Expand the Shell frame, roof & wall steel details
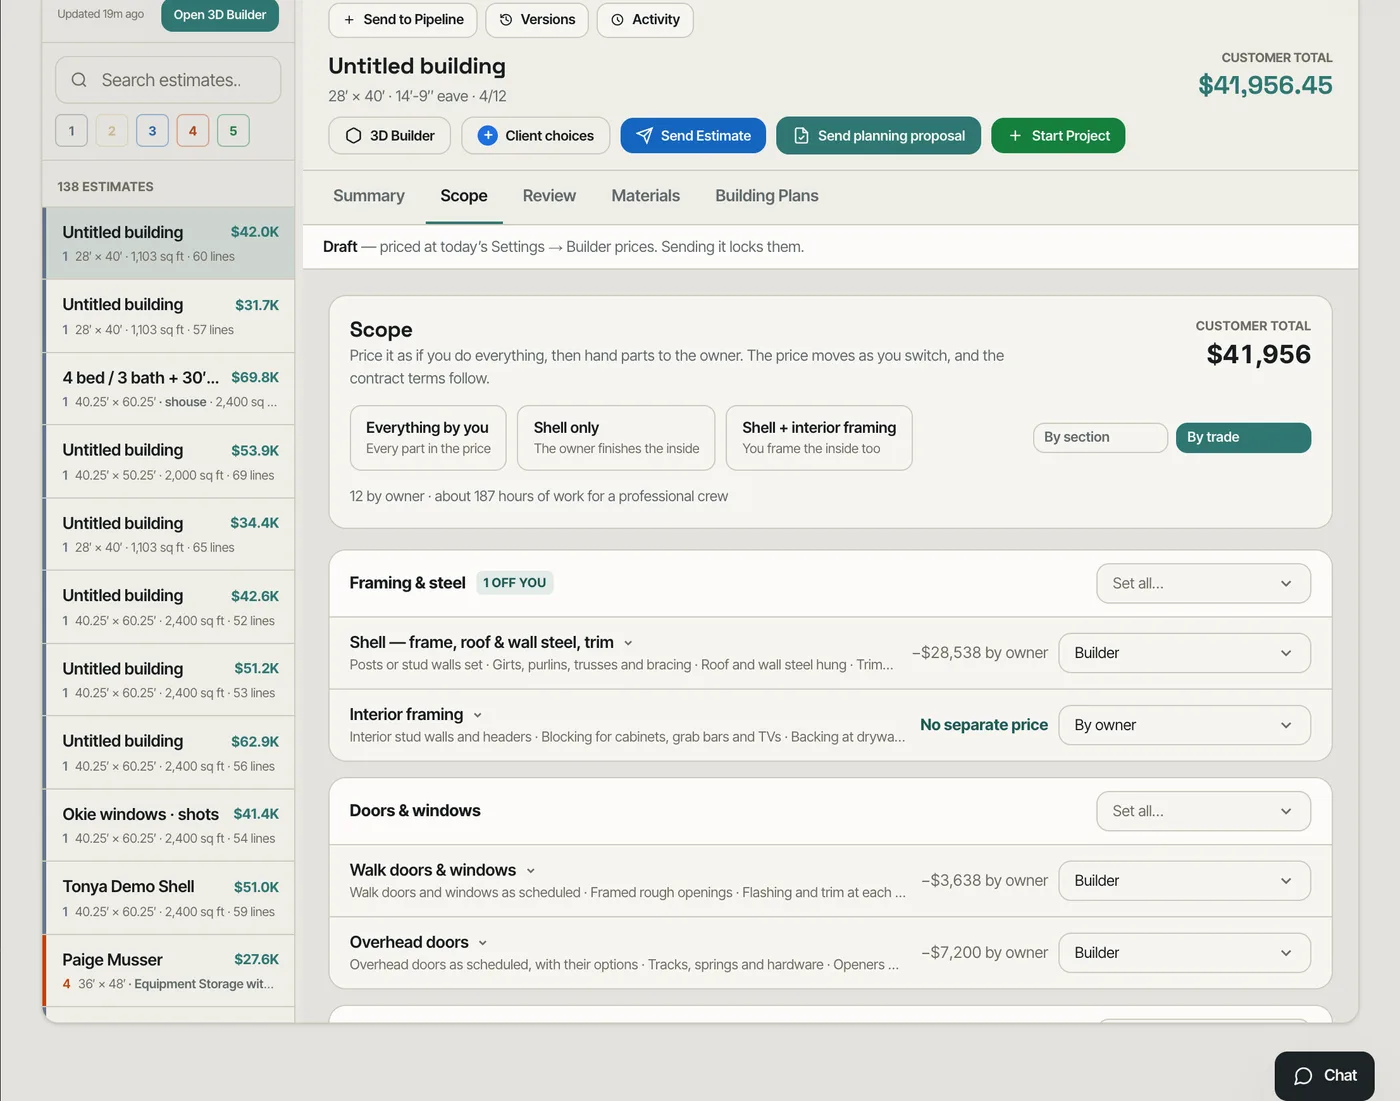Image resolution: width=1400 pixels, height=1101 pixels. [x=628, y=643]
